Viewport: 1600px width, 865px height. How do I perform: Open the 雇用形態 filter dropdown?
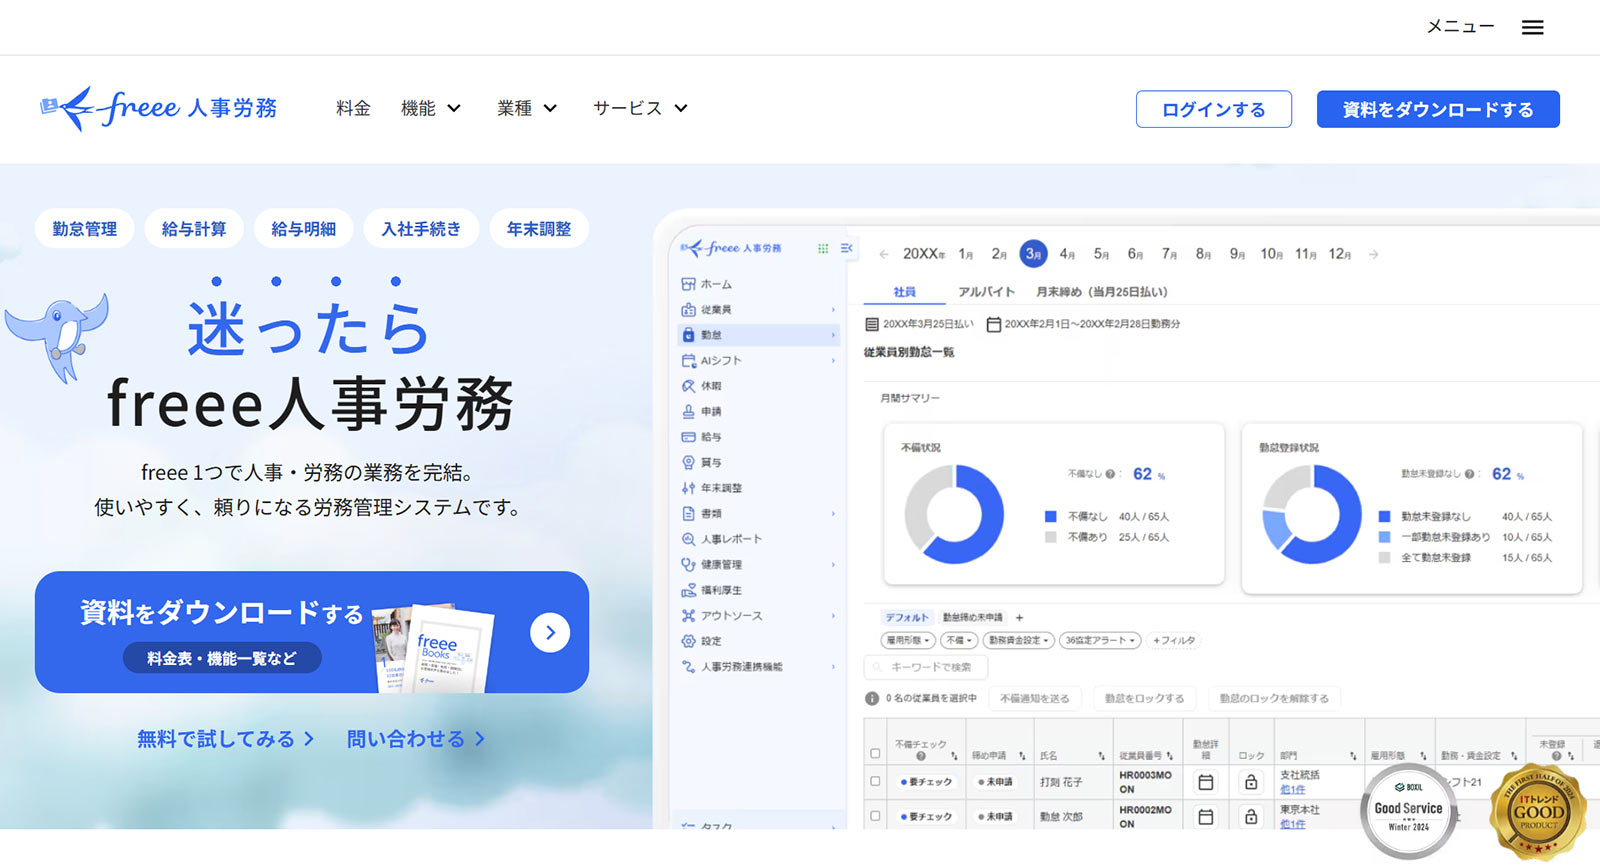pos(908,640)
